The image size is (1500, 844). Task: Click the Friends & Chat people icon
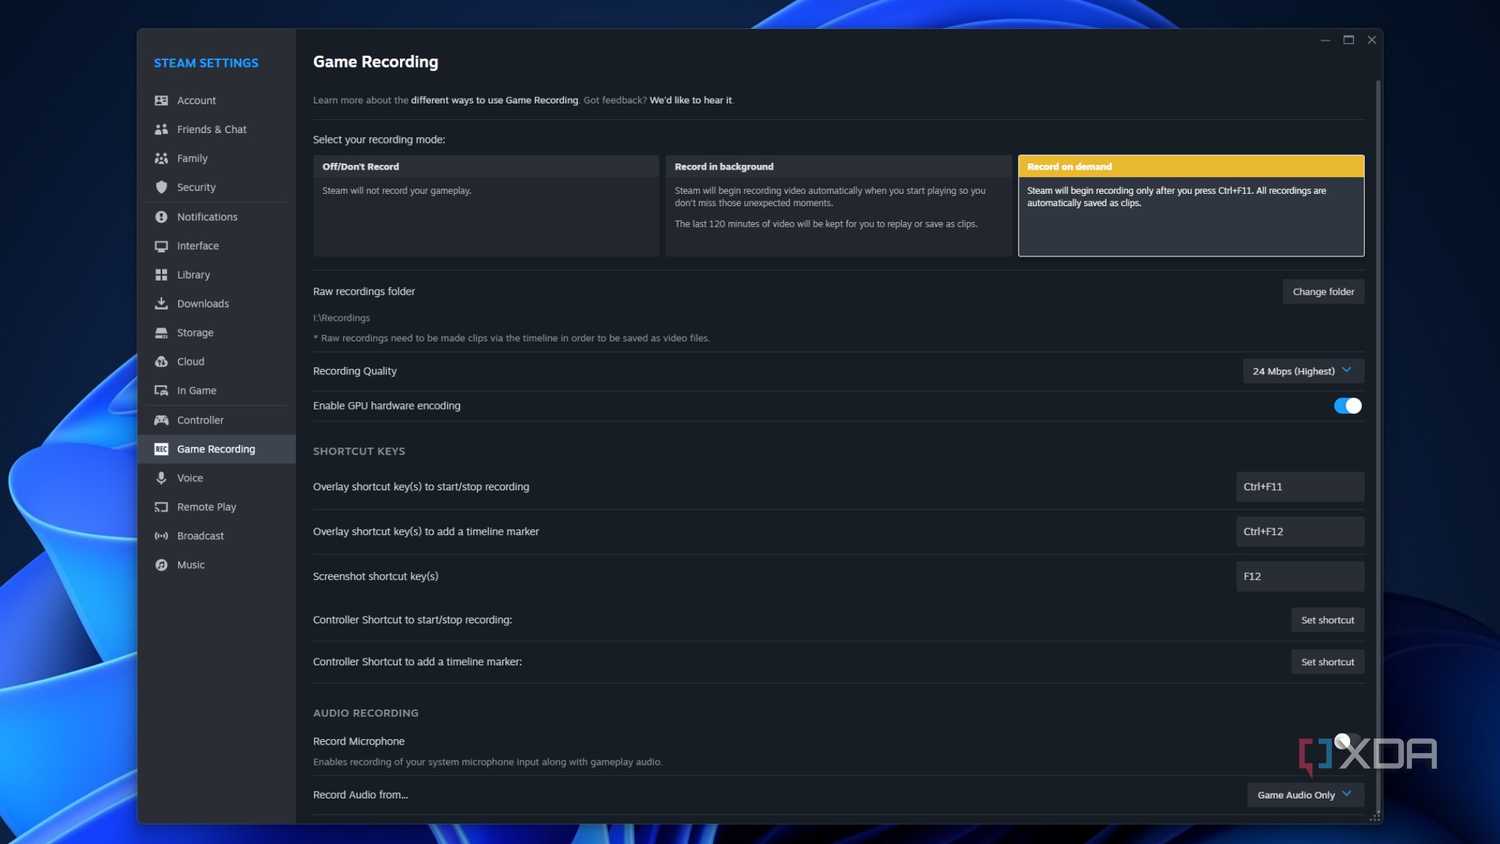pyautogui.click(x=161, y=130)
